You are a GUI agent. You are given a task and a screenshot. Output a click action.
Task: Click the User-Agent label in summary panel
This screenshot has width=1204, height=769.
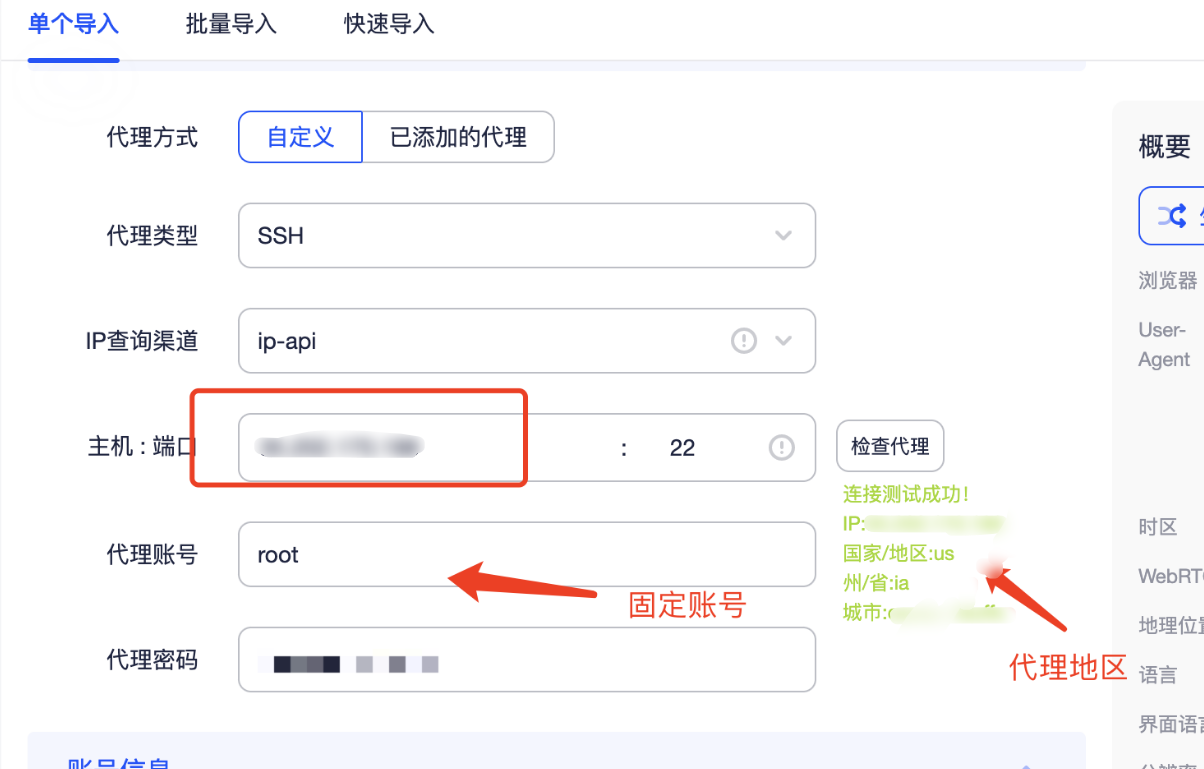point(1164,345)
